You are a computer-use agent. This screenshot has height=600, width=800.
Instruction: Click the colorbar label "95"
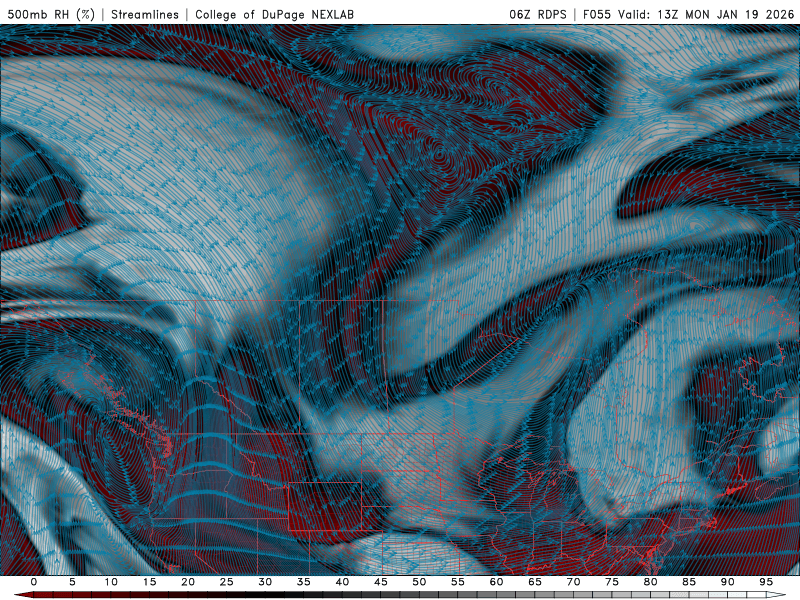tap(766, 582)
